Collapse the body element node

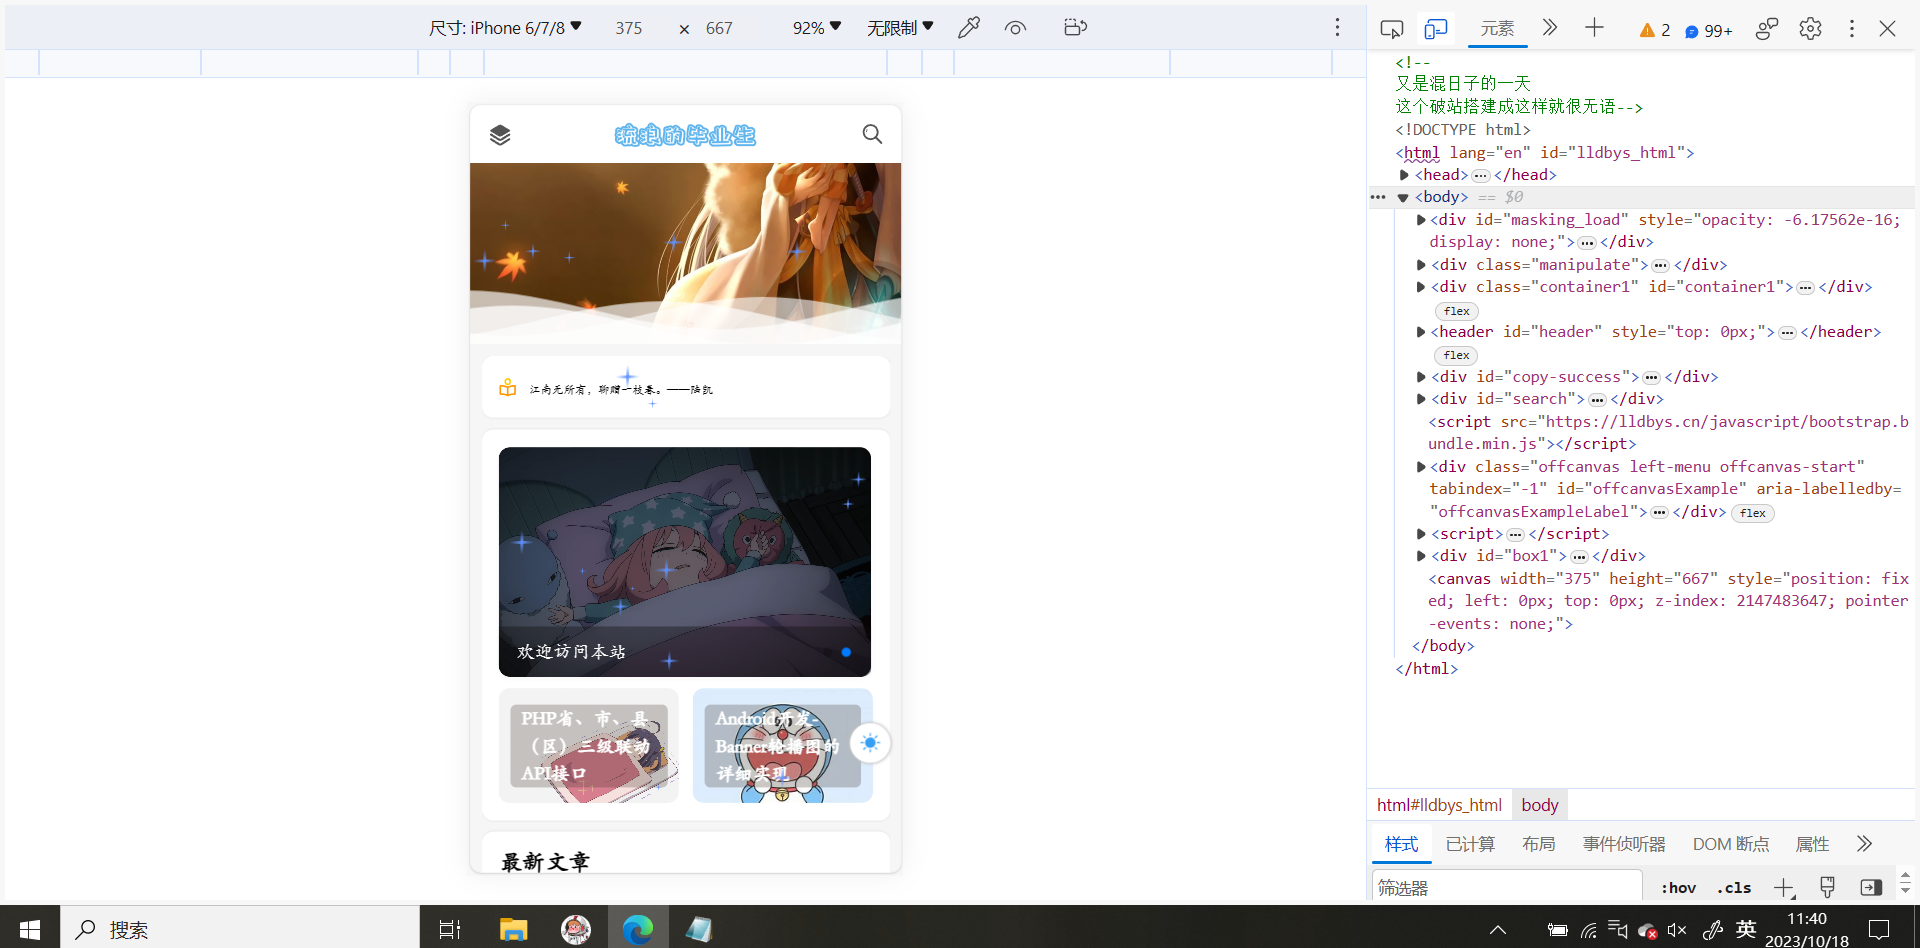pos(1403,197)
